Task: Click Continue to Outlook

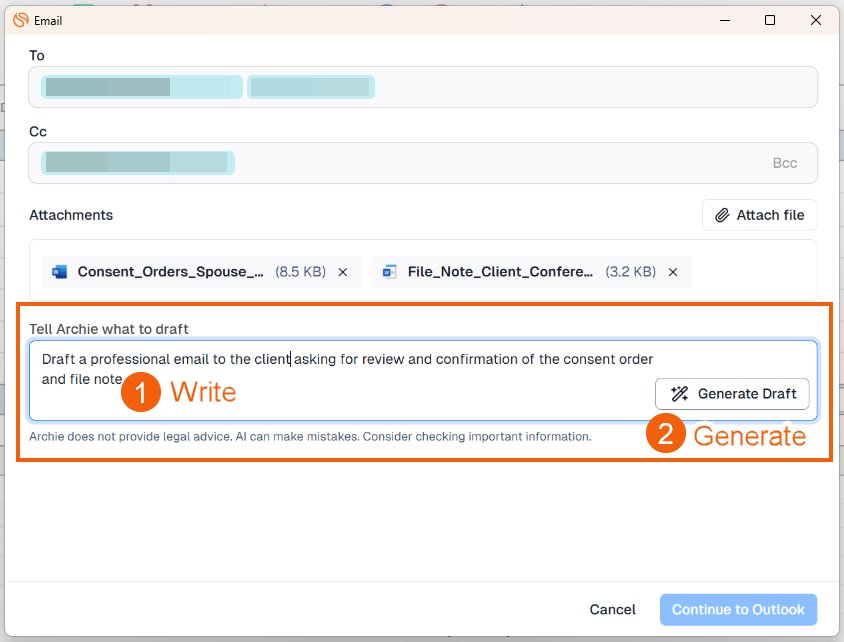Action: (738, 609)
